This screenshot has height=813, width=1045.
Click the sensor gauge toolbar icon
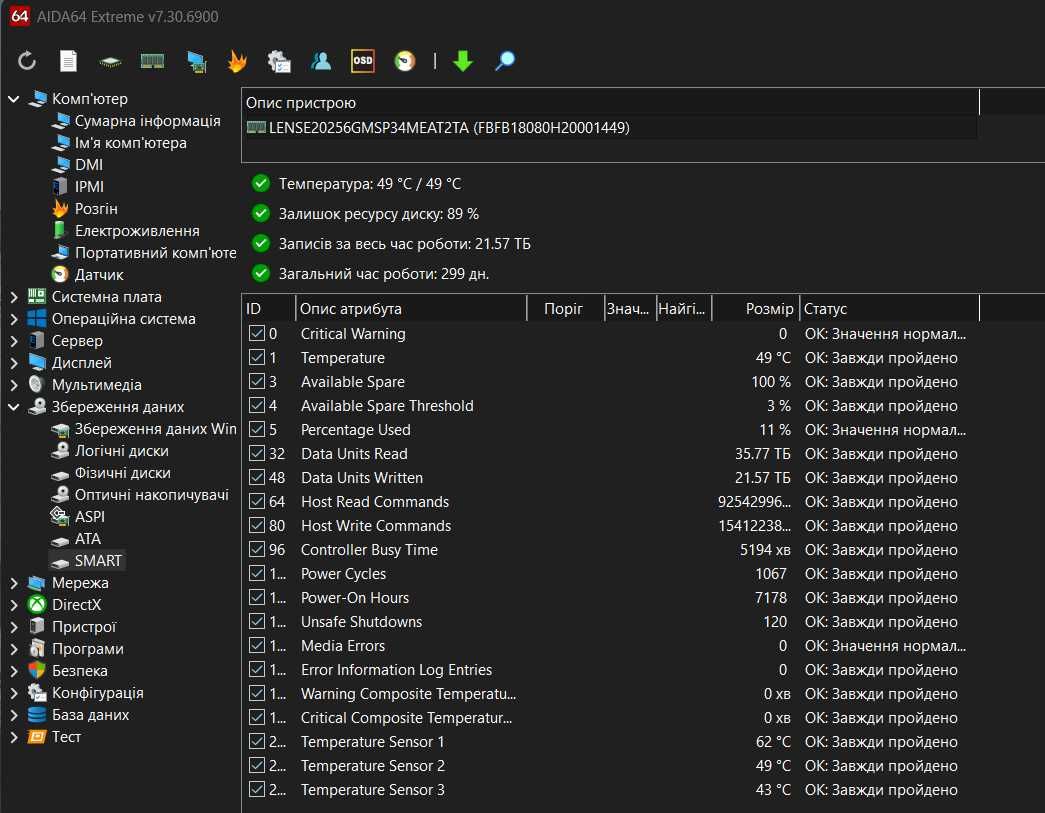click(x=405, y=61)
